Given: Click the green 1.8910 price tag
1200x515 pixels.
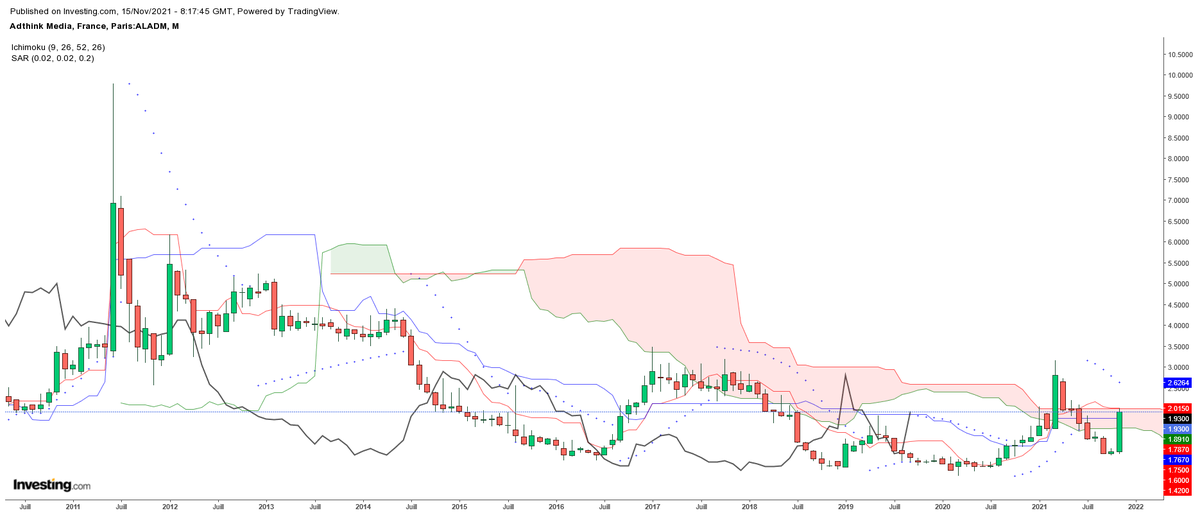Looking at the screenshot, I should pos(1176,439).
